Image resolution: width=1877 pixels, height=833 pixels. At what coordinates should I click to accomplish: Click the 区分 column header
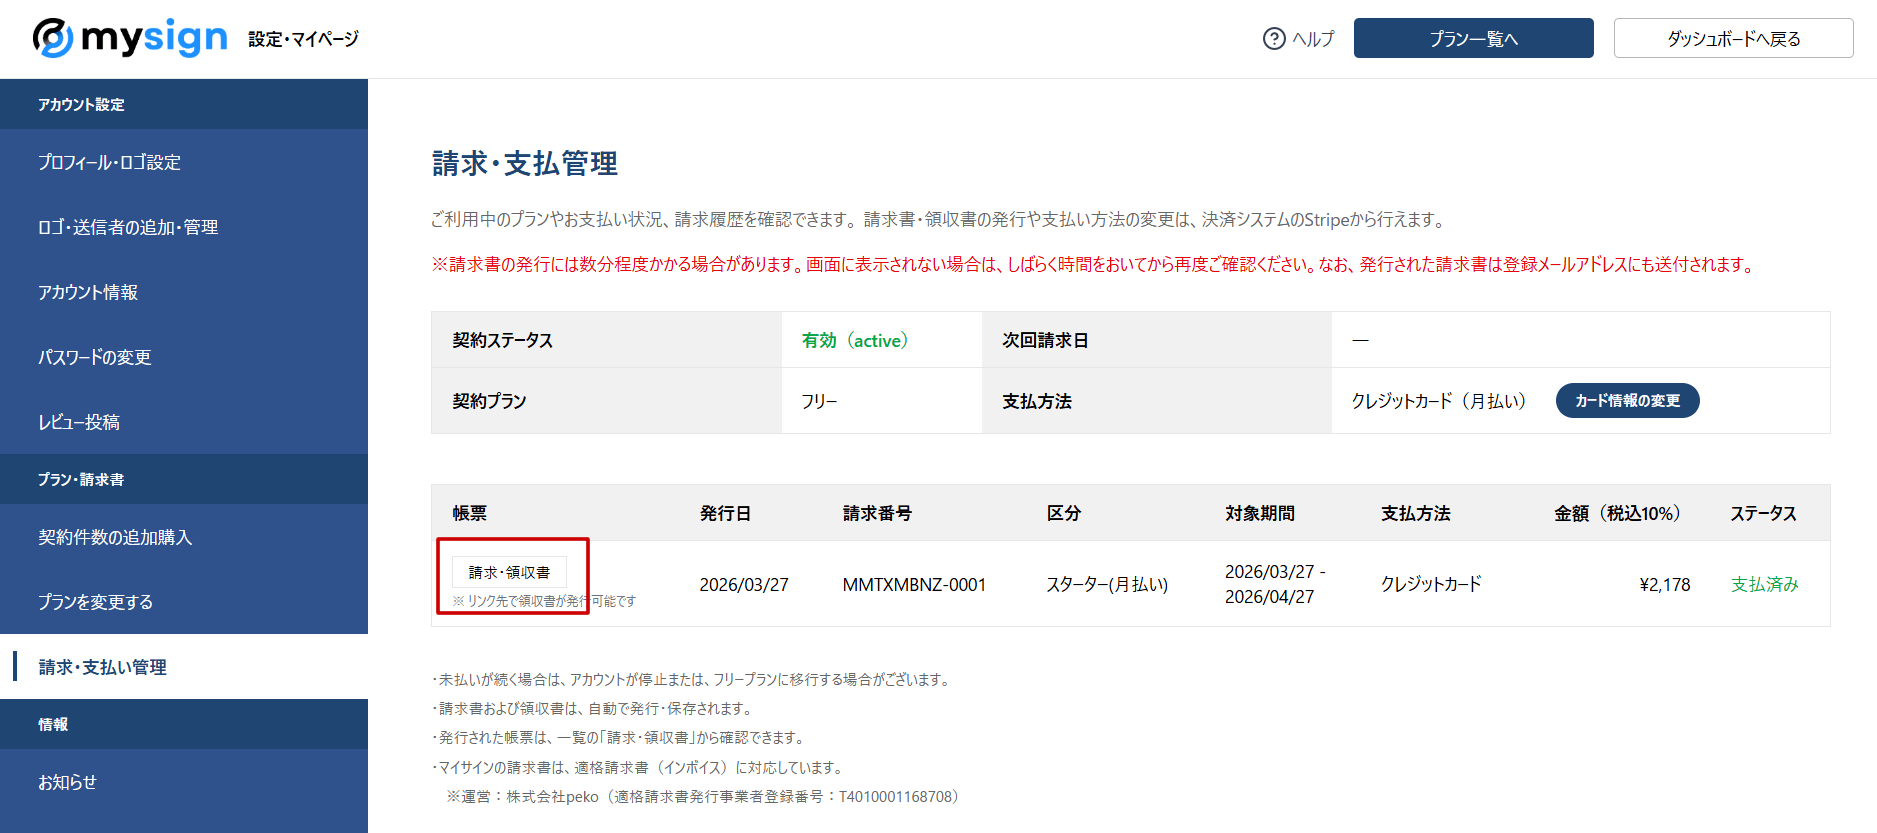tap(1063, 513)
